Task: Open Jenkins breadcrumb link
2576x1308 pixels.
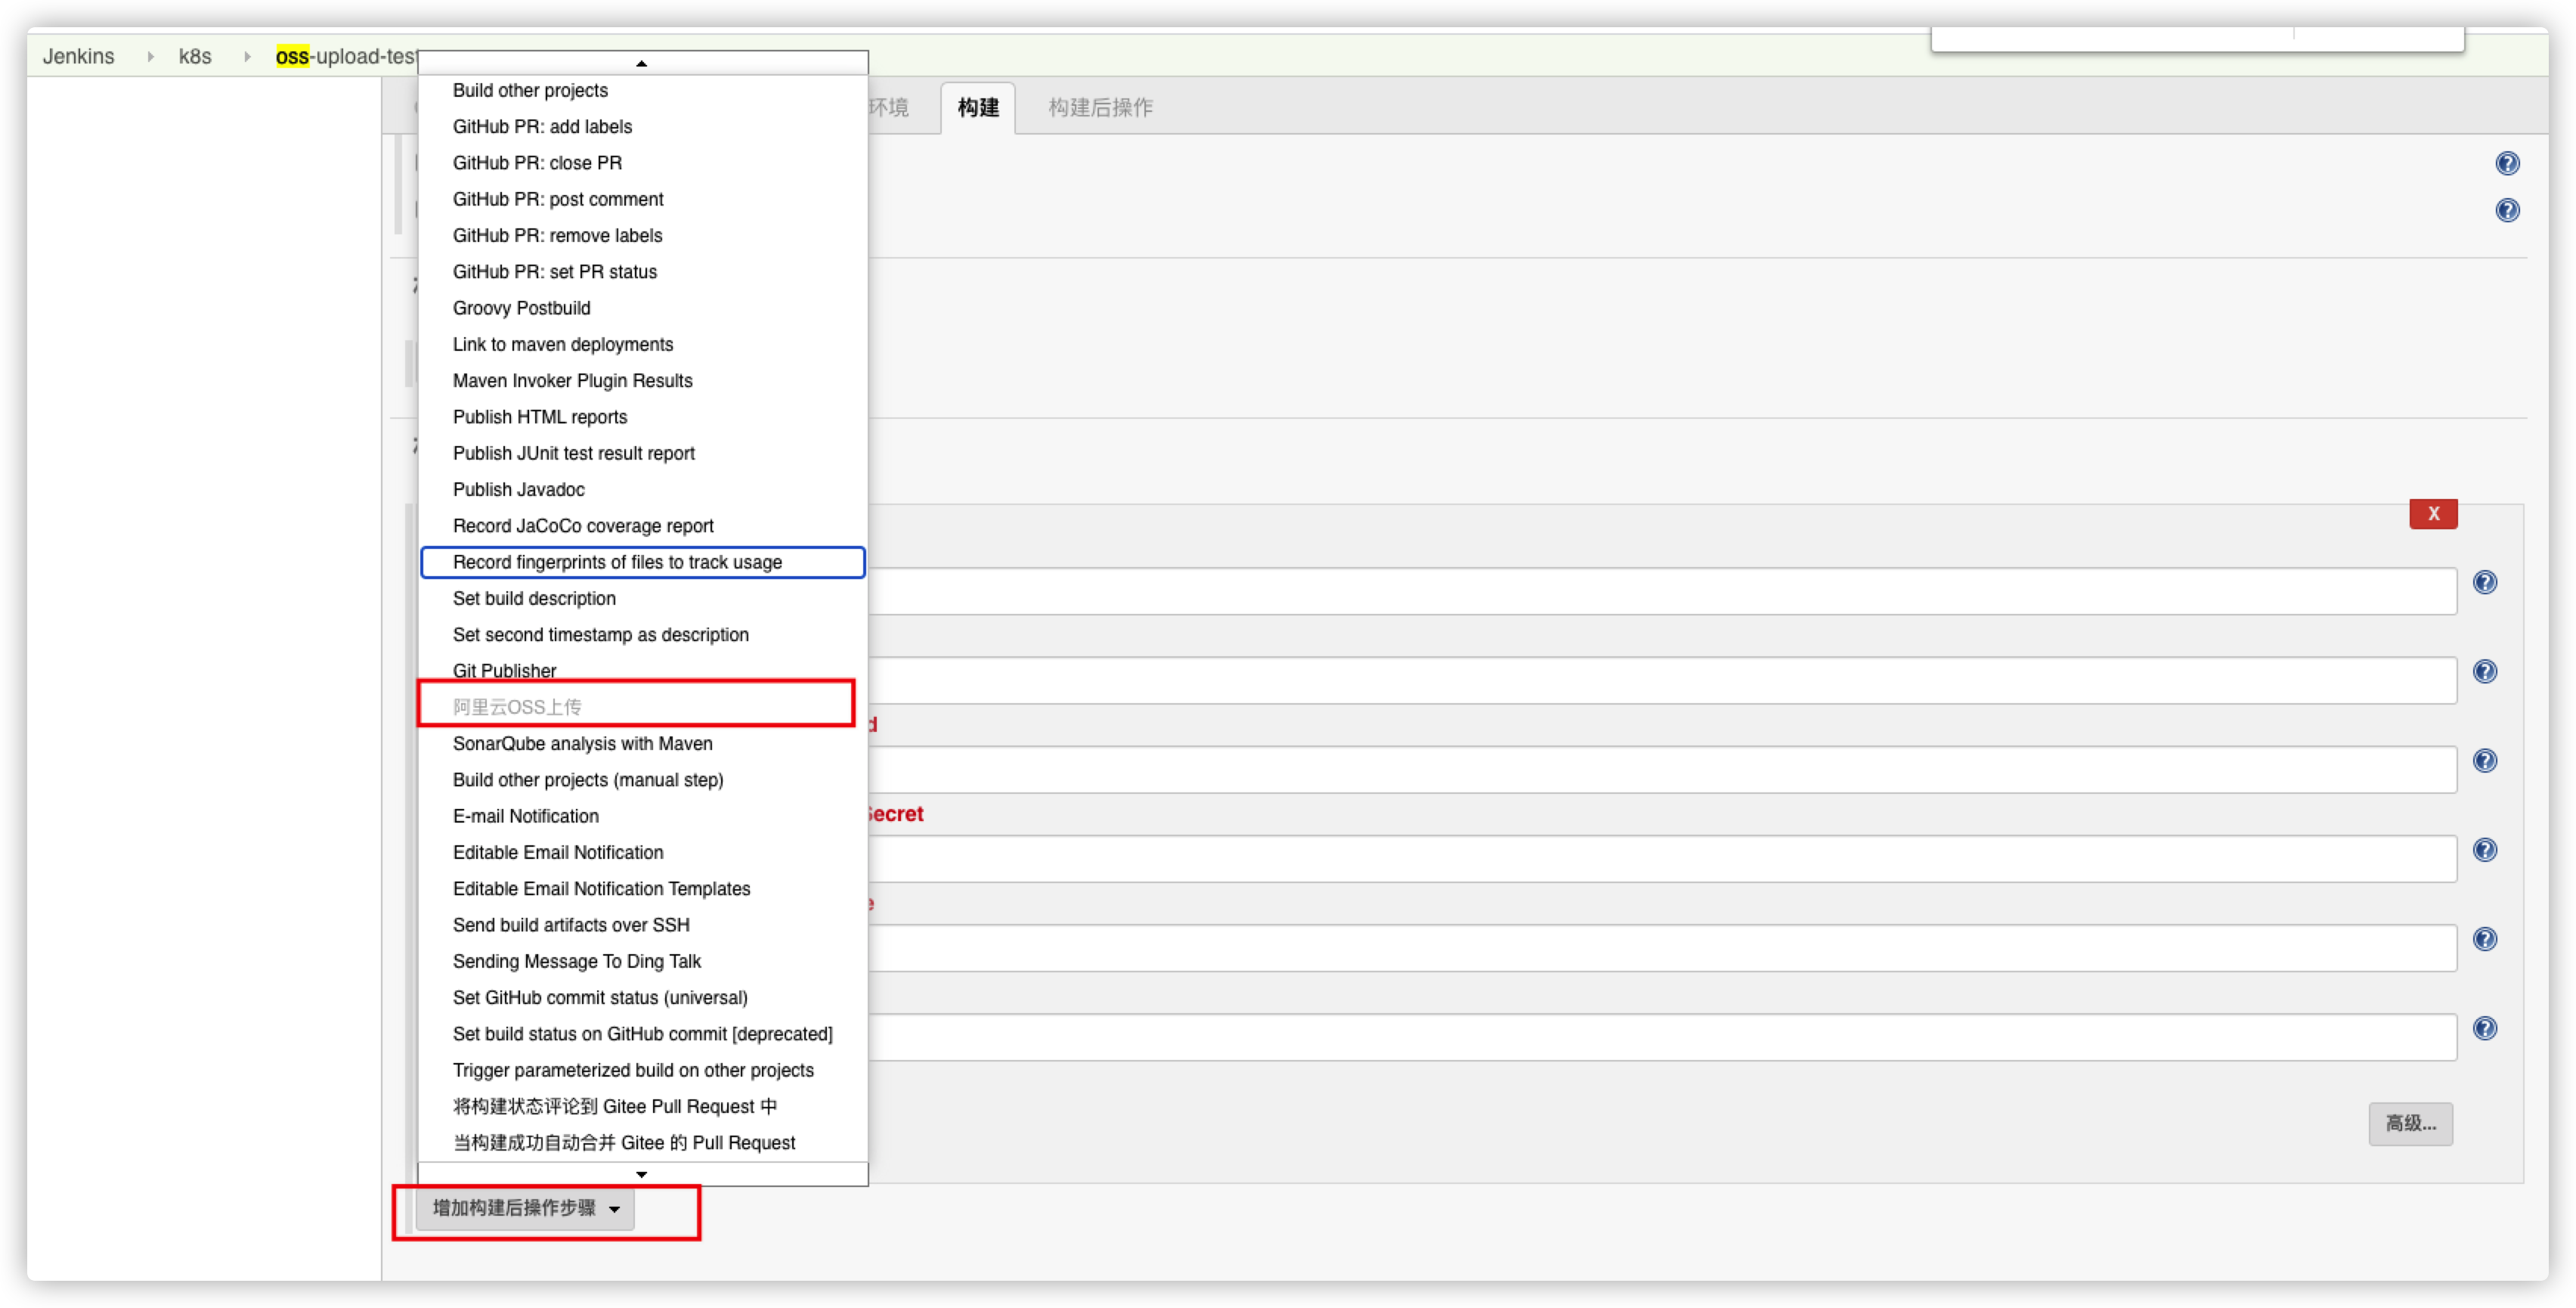Action: 78,57
